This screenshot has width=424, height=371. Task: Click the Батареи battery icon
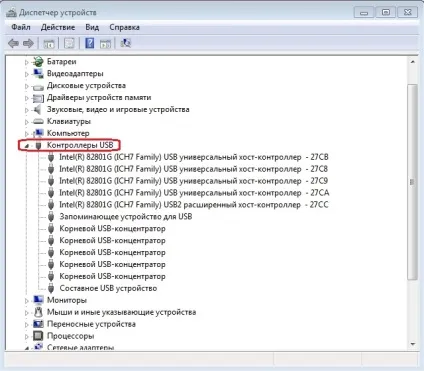pos(38,61)
